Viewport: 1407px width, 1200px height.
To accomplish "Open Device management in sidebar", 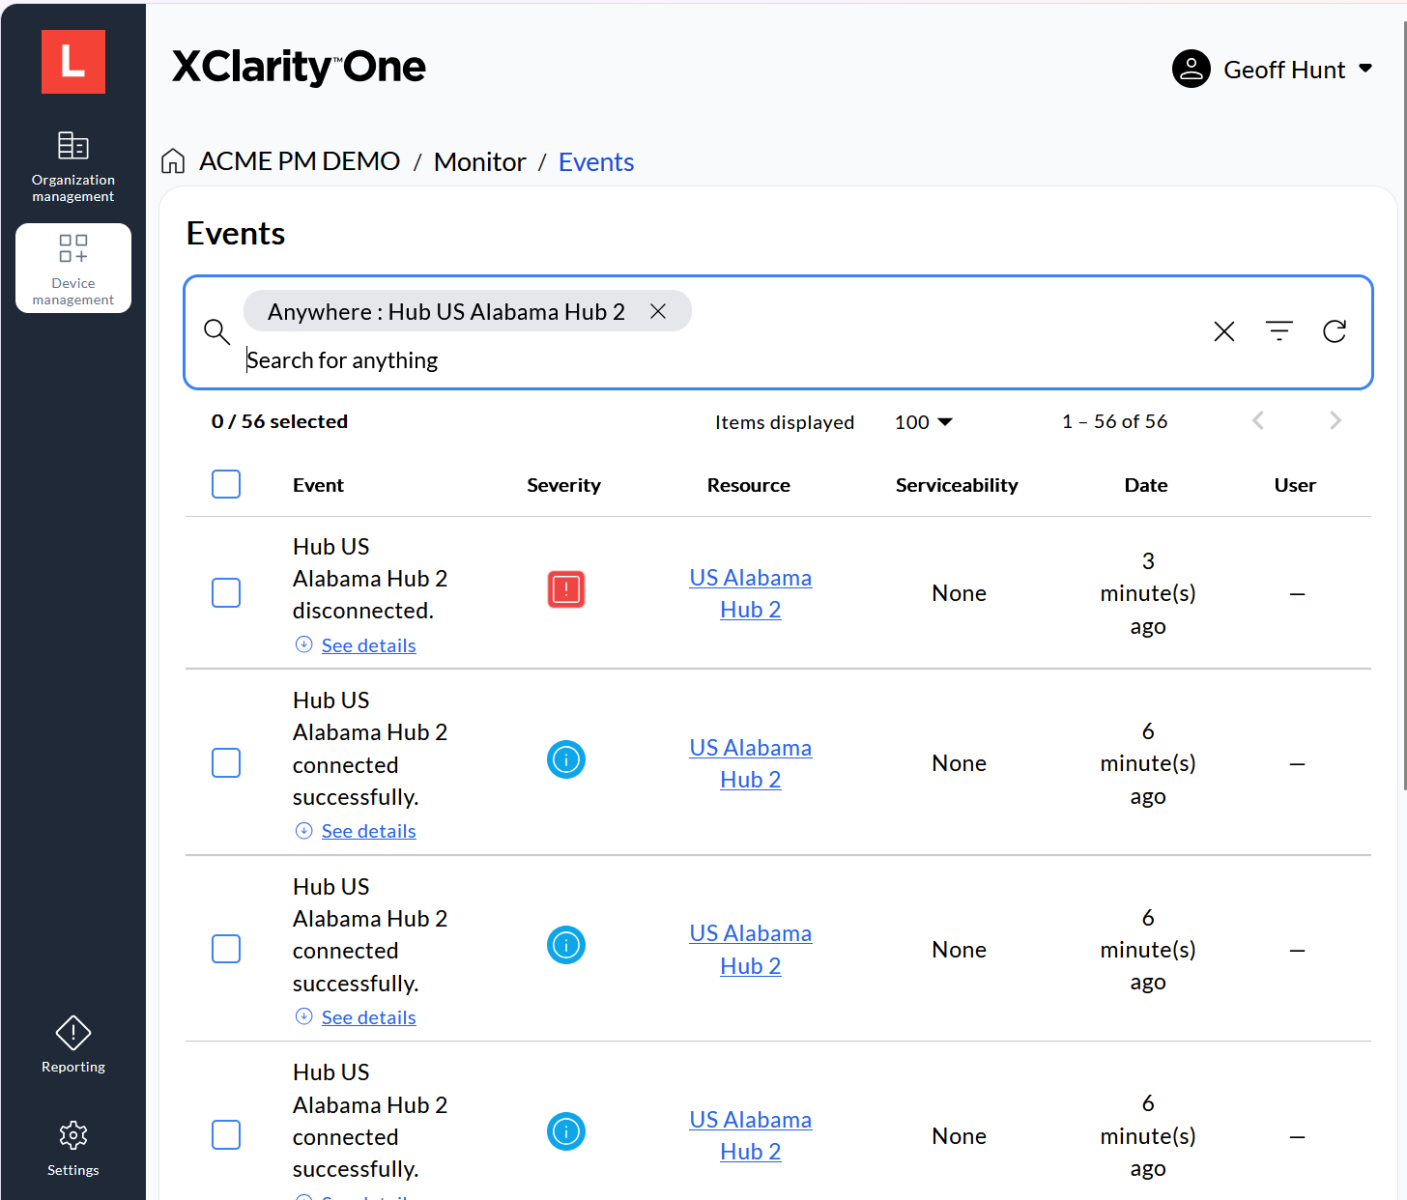I will coord(73,268).
